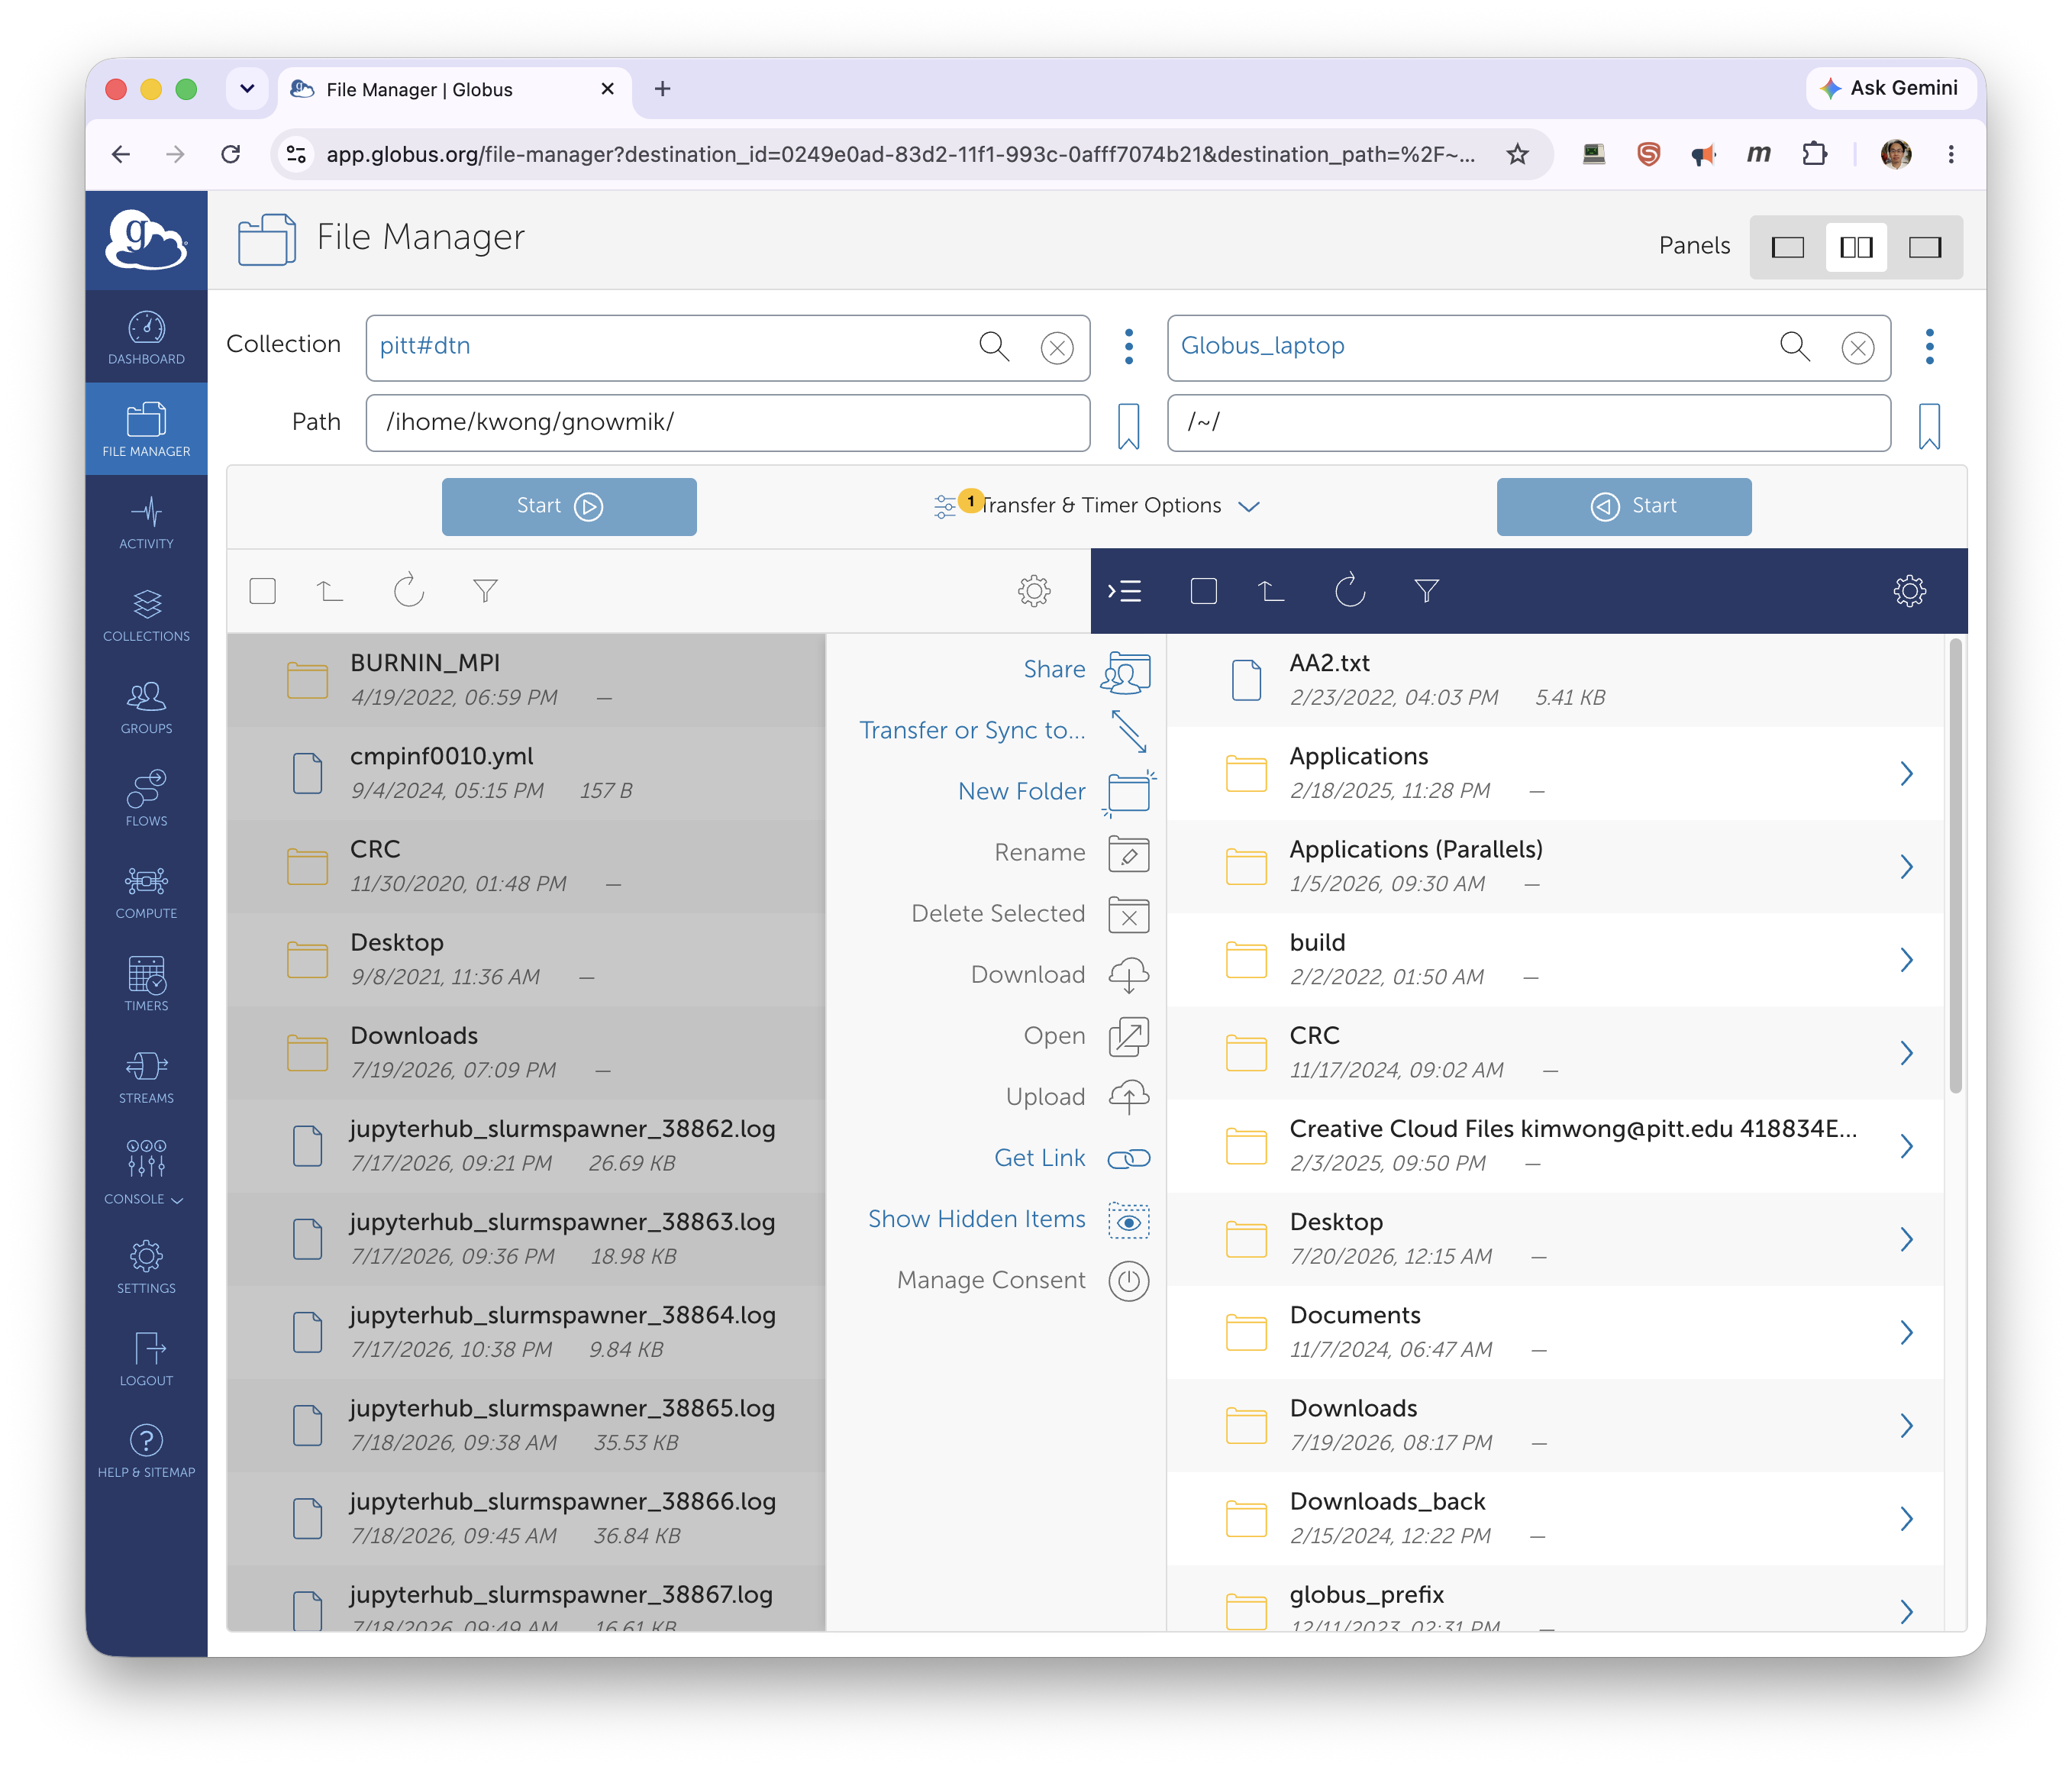Open the Documents folder chevron
Viewport: 2072px width, 1770px height.
(1906, 1332)
